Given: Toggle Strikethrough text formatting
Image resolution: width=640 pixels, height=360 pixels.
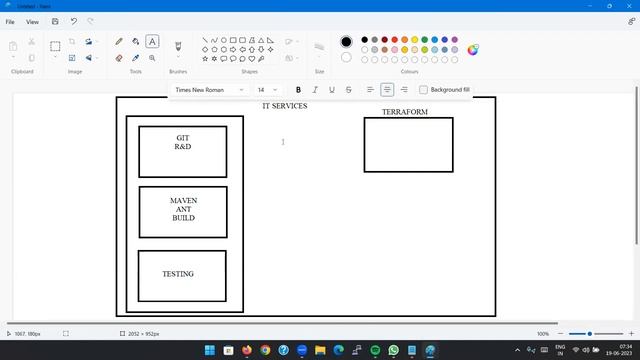Looking at the screenshot, I should pyautogui.click(x=349, y=90).
